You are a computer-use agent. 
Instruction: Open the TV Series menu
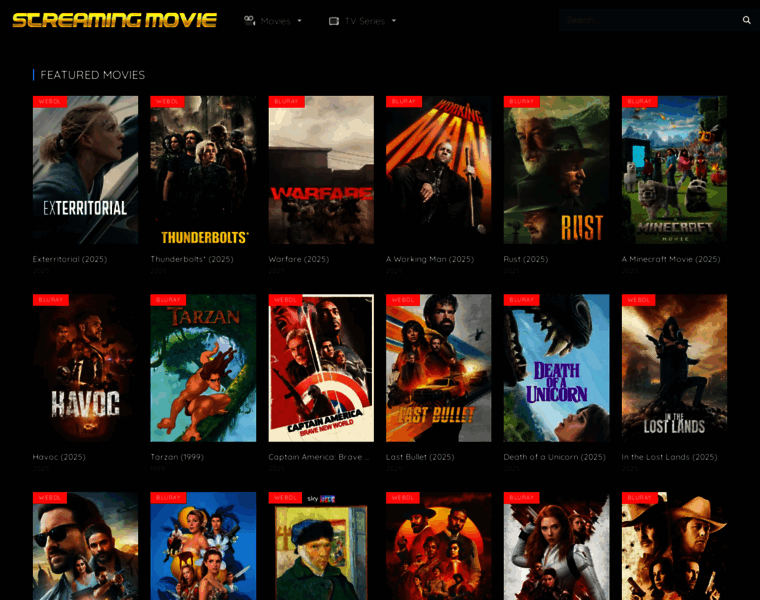coord(364,21)
